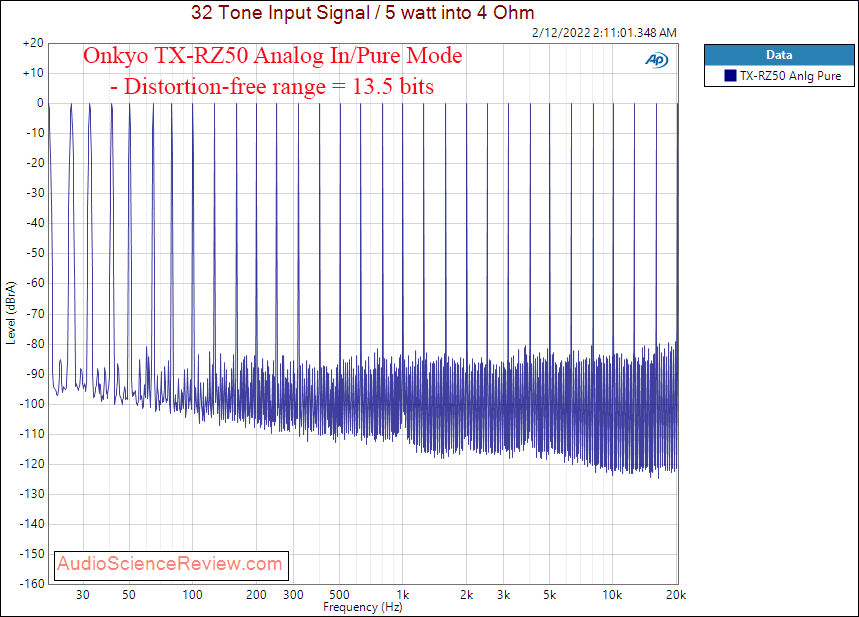Click the annotation "Onkyo TX-RZ50 Analog In/Pure Mode"
Image resolution: width=859 pixels, height=617 pixels.
(x=273, y=55)
